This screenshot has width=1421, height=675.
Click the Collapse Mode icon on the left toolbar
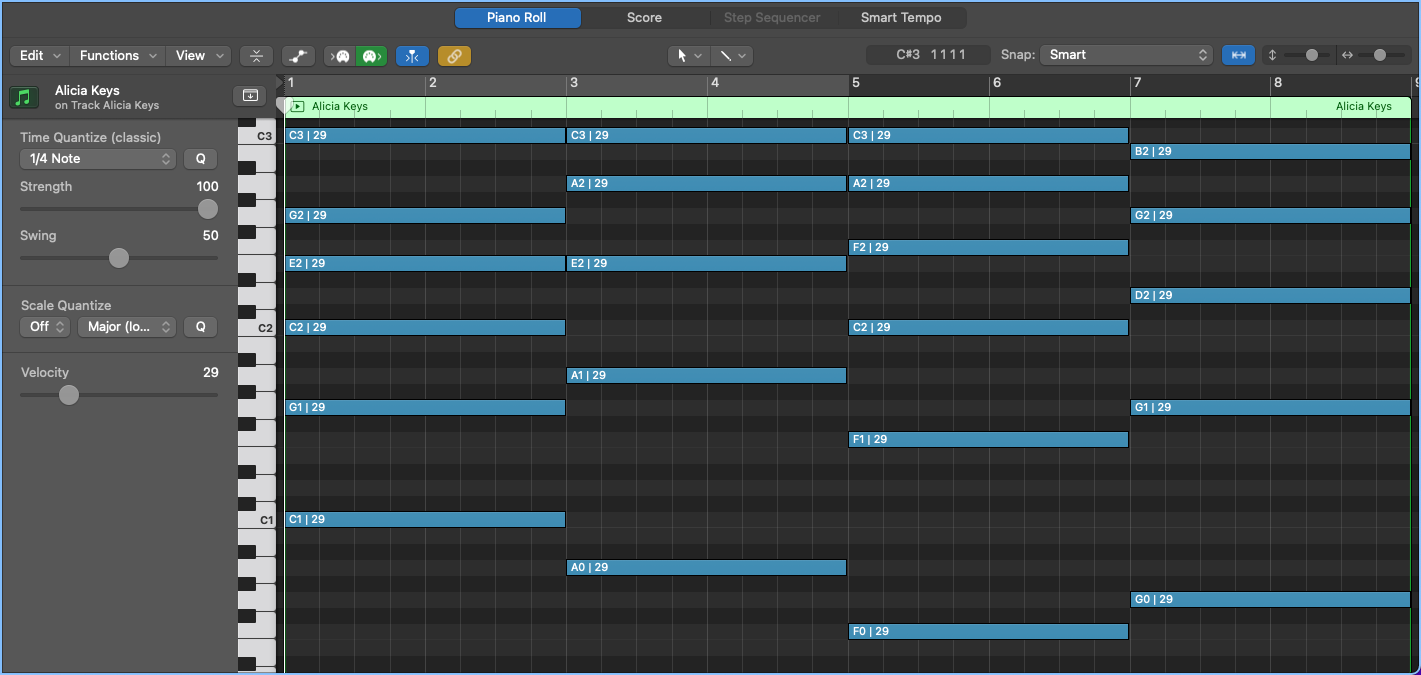(x=256, y=55)
